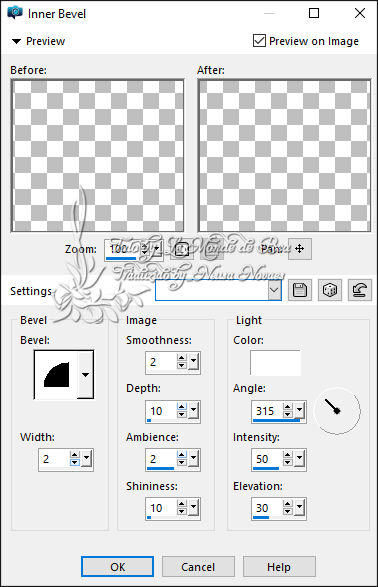Click the Save Preset floppy disk icon
The height and width of the screenshot is (587, 378).
(300, 290)
